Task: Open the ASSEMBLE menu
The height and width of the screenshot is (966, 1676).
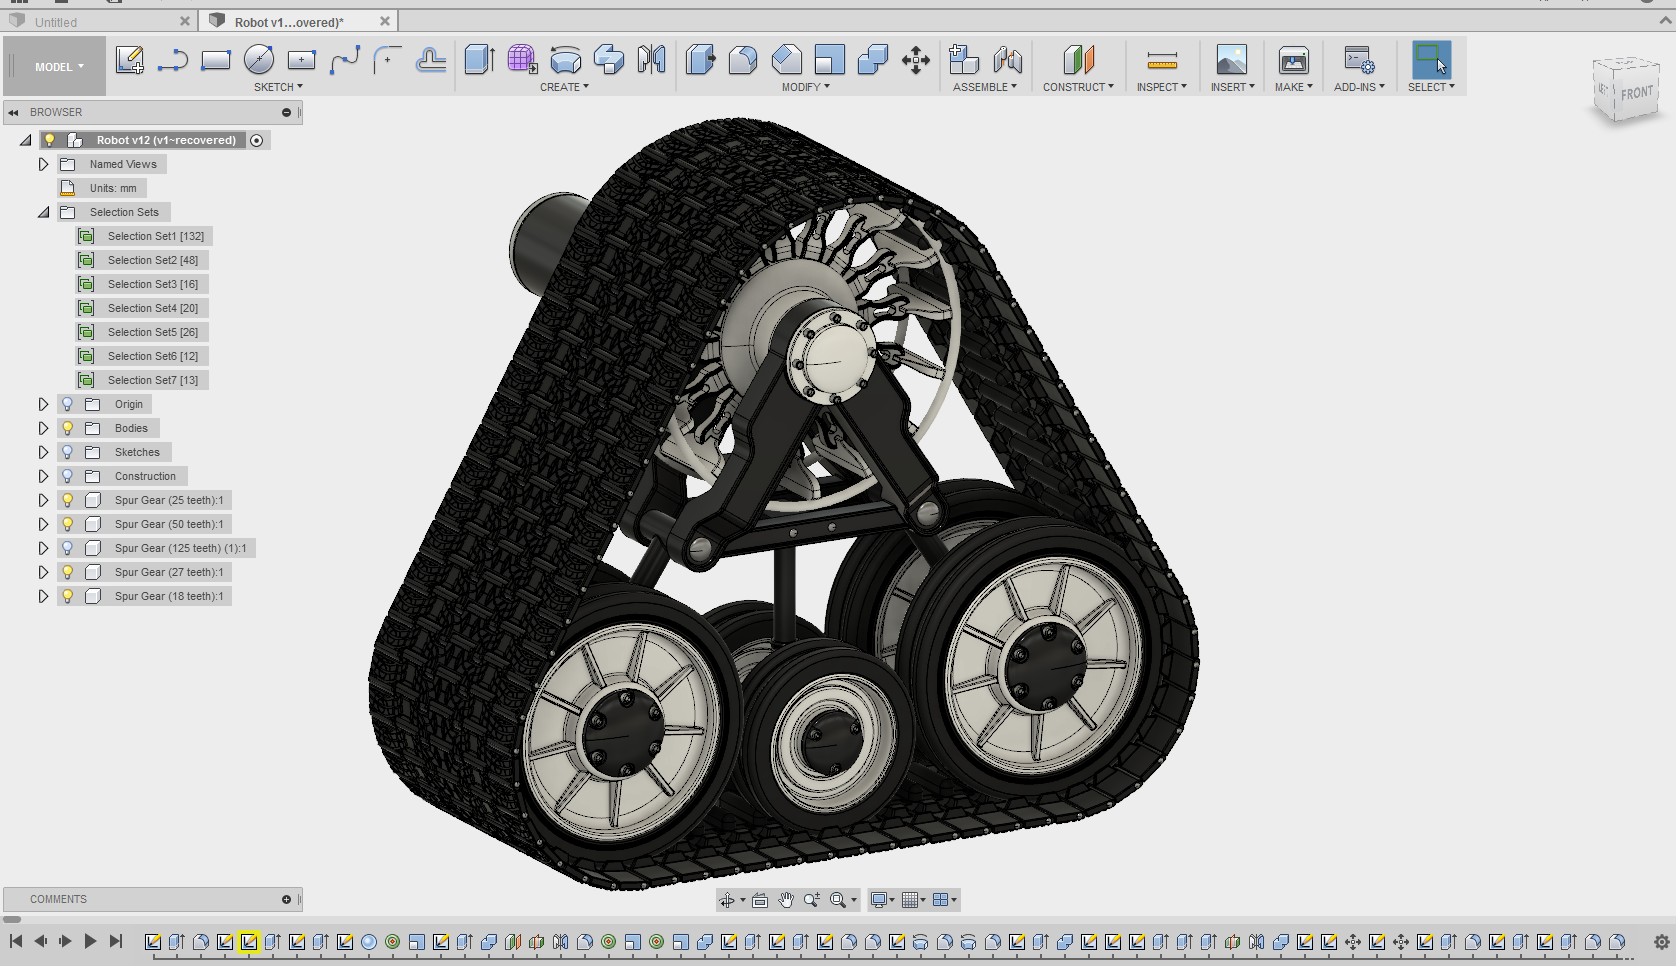Action: tap(984, 87)
